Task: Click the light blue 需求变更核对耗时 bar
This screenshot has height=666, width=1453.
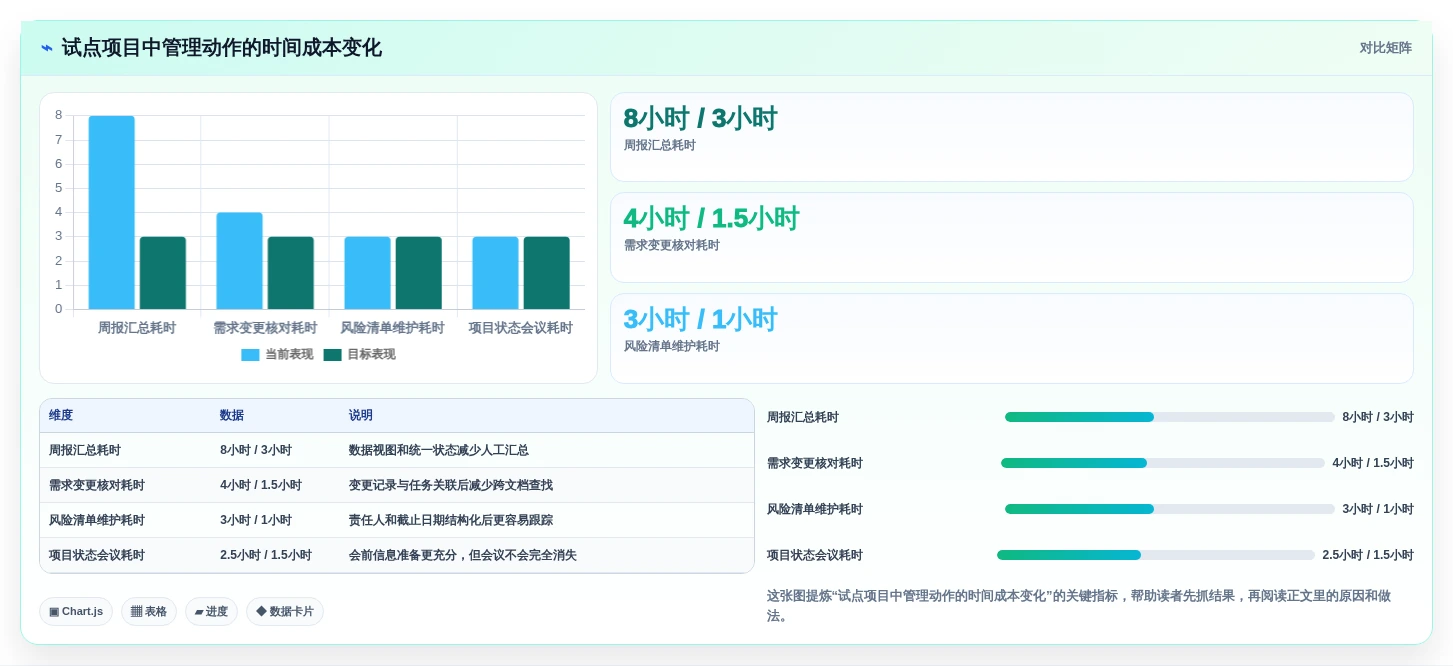Action: [x=239, y=261]
